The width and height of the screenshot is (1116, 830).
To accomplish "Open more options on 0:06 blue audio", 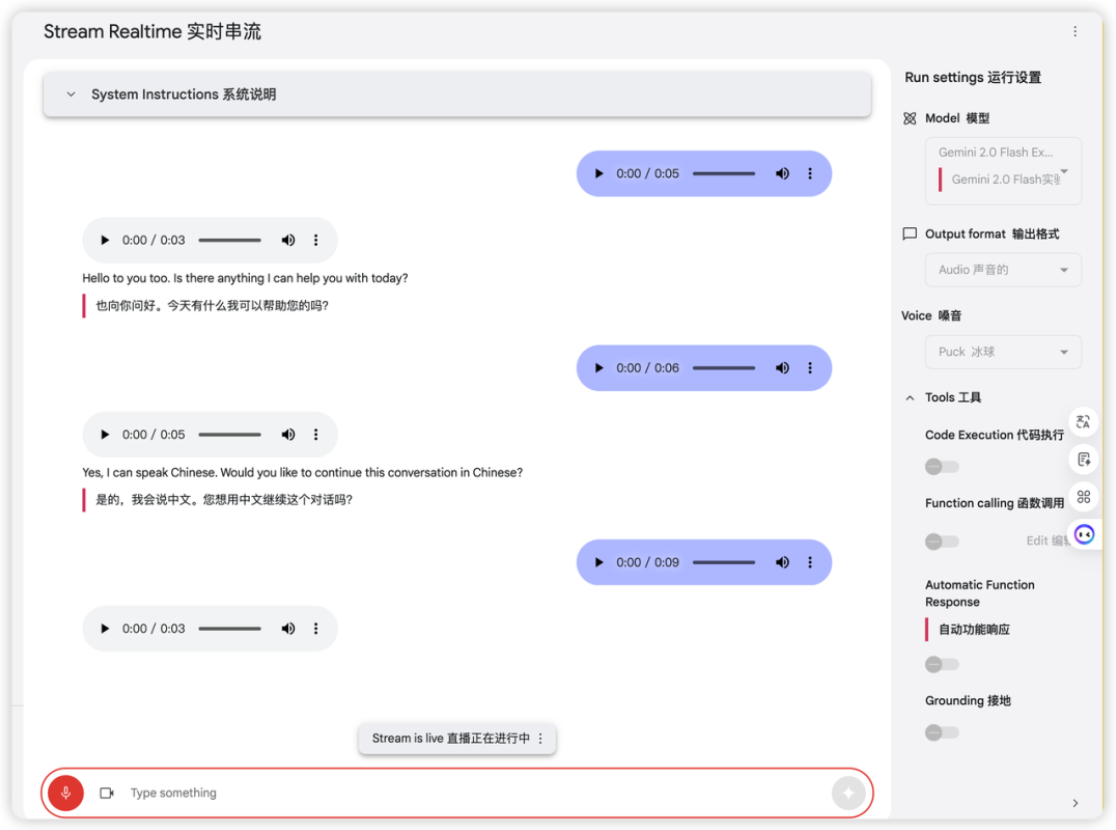I will click(x=810, y=368).
